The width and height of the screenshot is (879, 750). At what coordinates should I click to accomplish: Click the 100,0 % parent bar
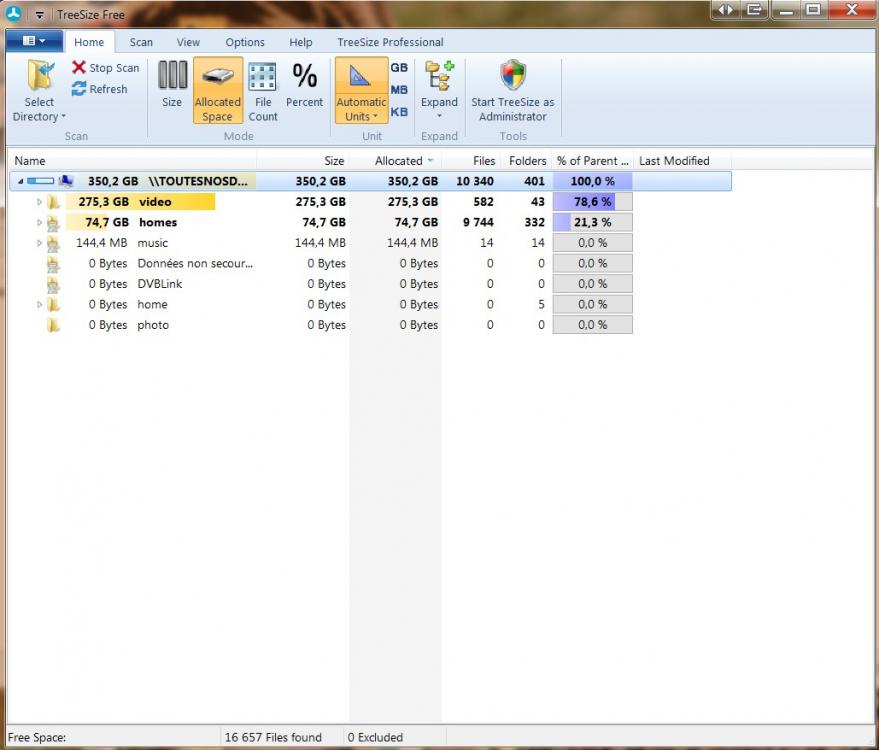click(593, 182)
